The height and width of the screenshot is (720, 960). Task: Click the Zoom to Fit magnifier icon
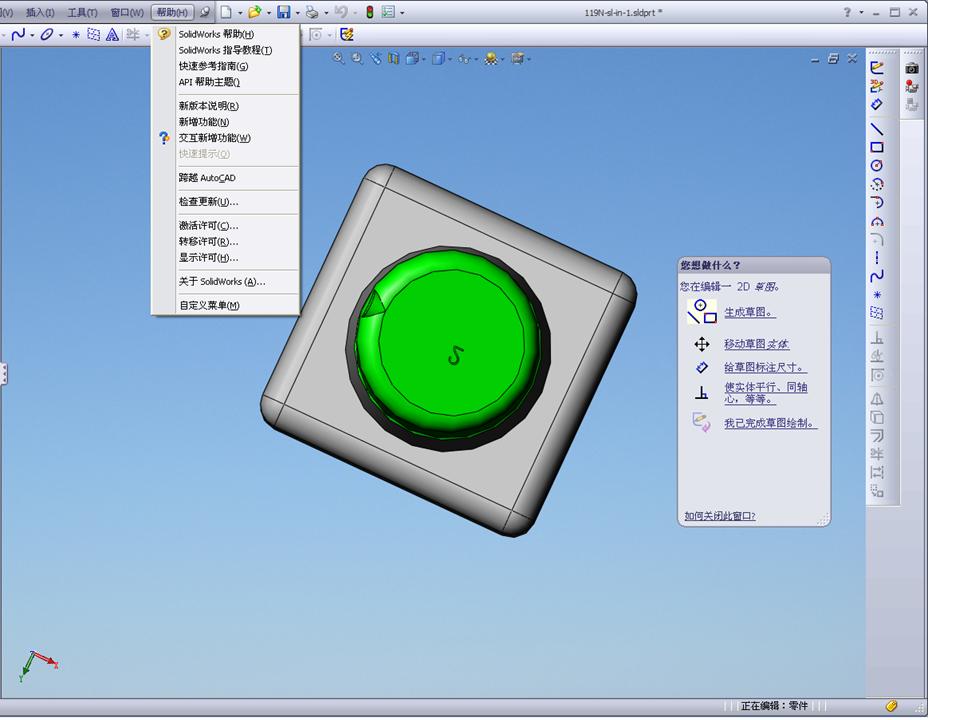pyautogui.click(x=338, y=58)
